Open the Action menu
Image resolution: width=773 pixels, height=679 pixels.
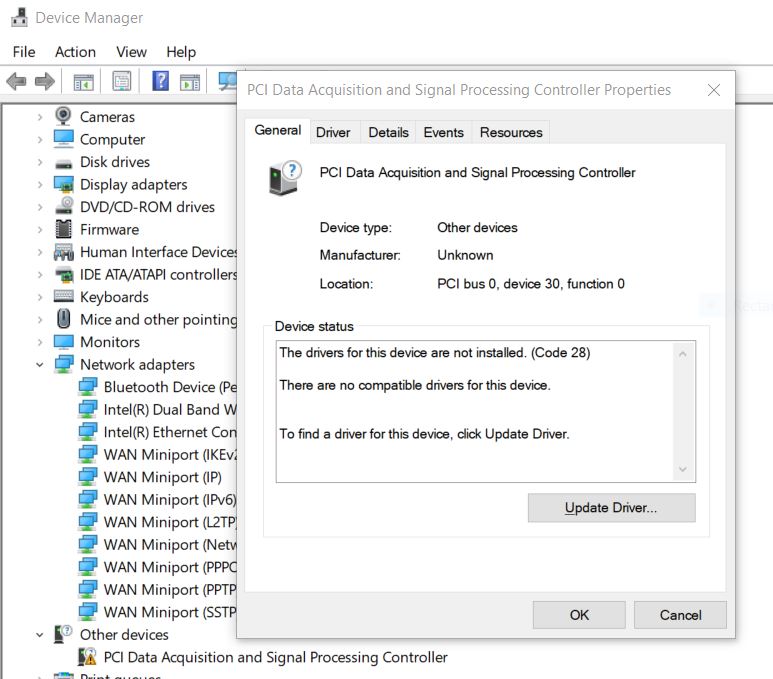[75, 52]
